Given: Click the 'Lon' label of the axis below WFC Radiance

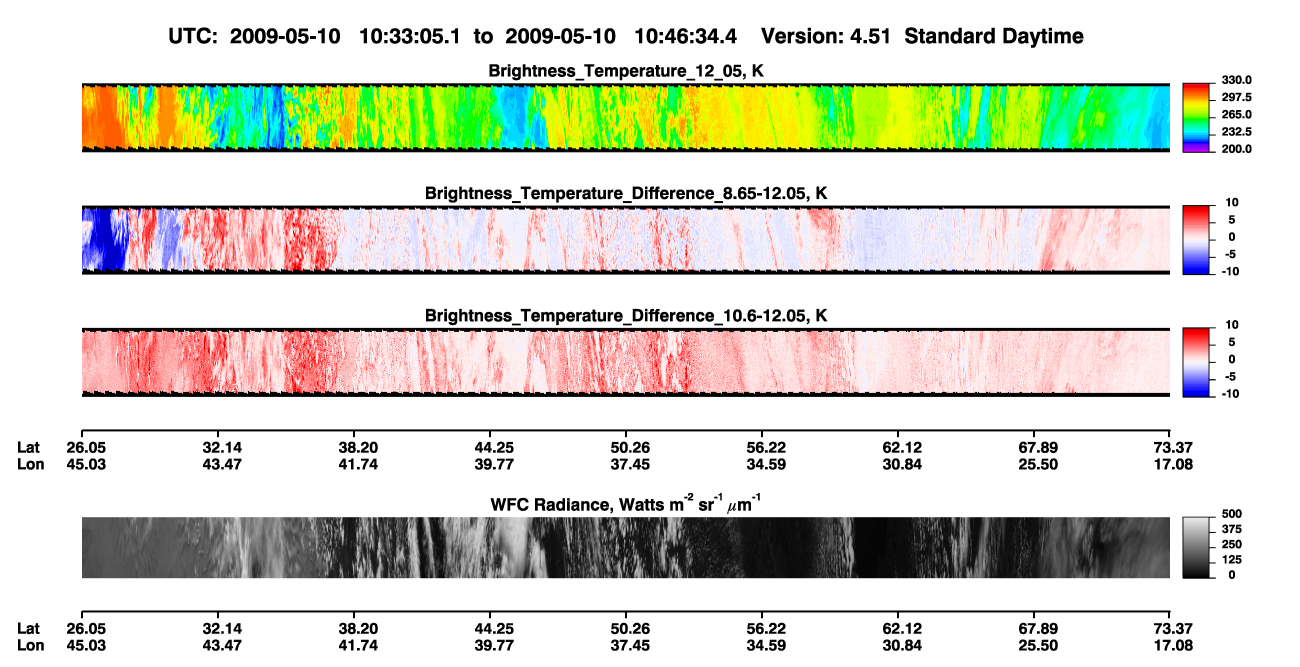Looking at the screenshot, I should pos(29,645).
